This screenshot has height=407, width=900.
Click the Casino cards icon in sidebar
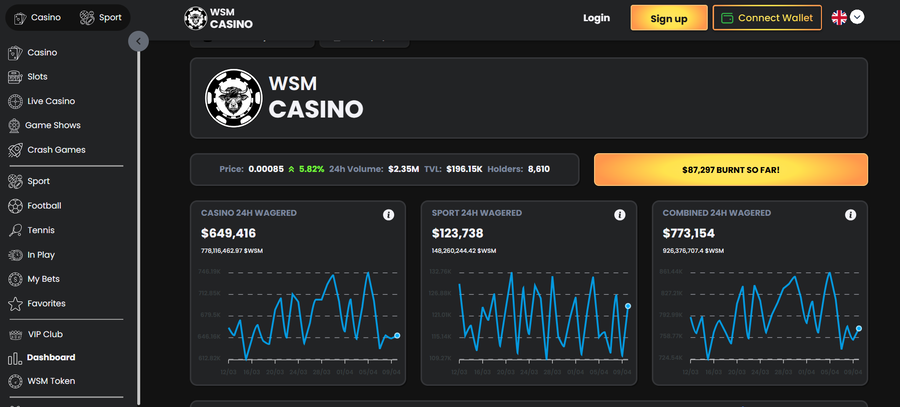pyautogui.click(x=15, y=53)
